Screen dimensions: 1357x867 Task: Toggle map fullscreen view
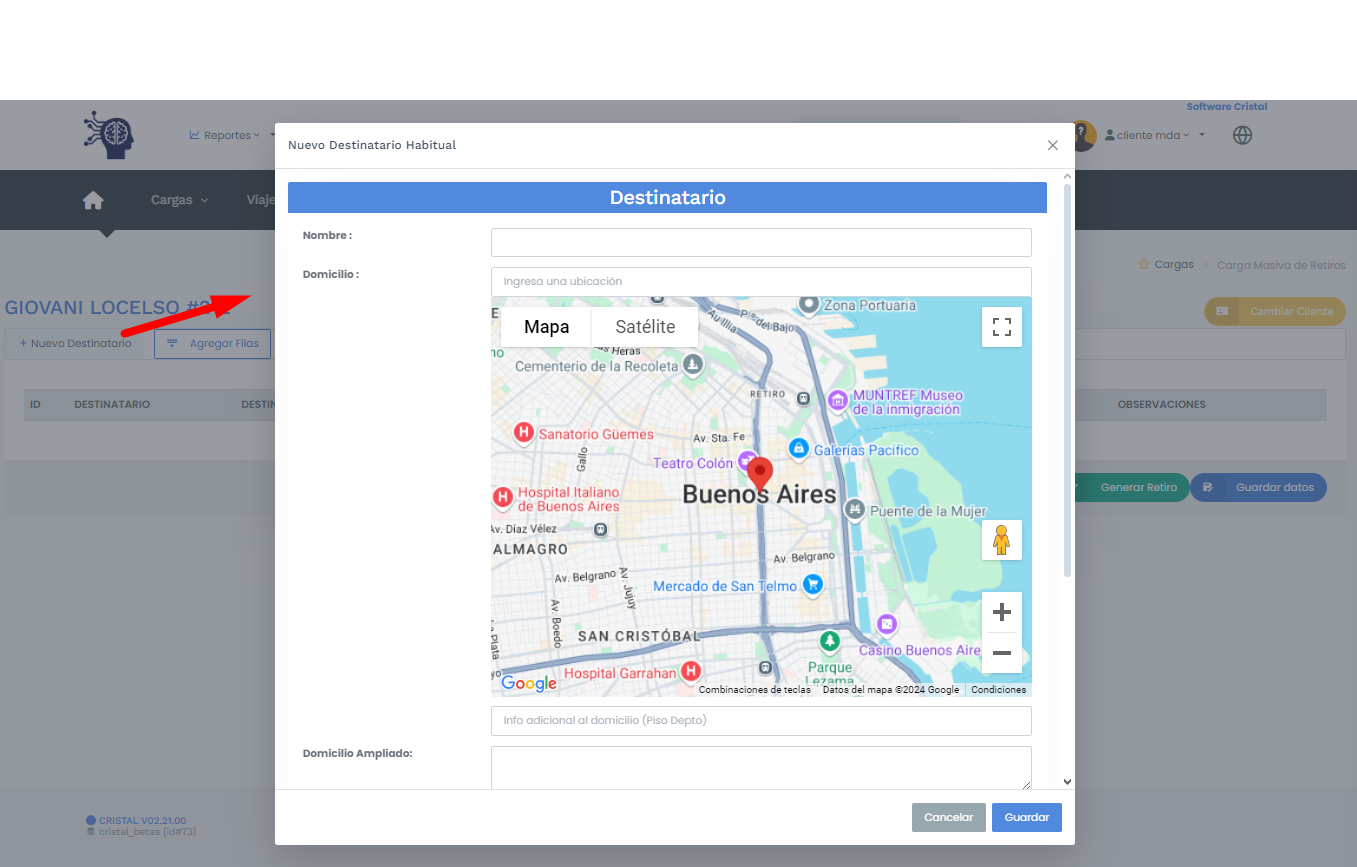point(1002,327)
